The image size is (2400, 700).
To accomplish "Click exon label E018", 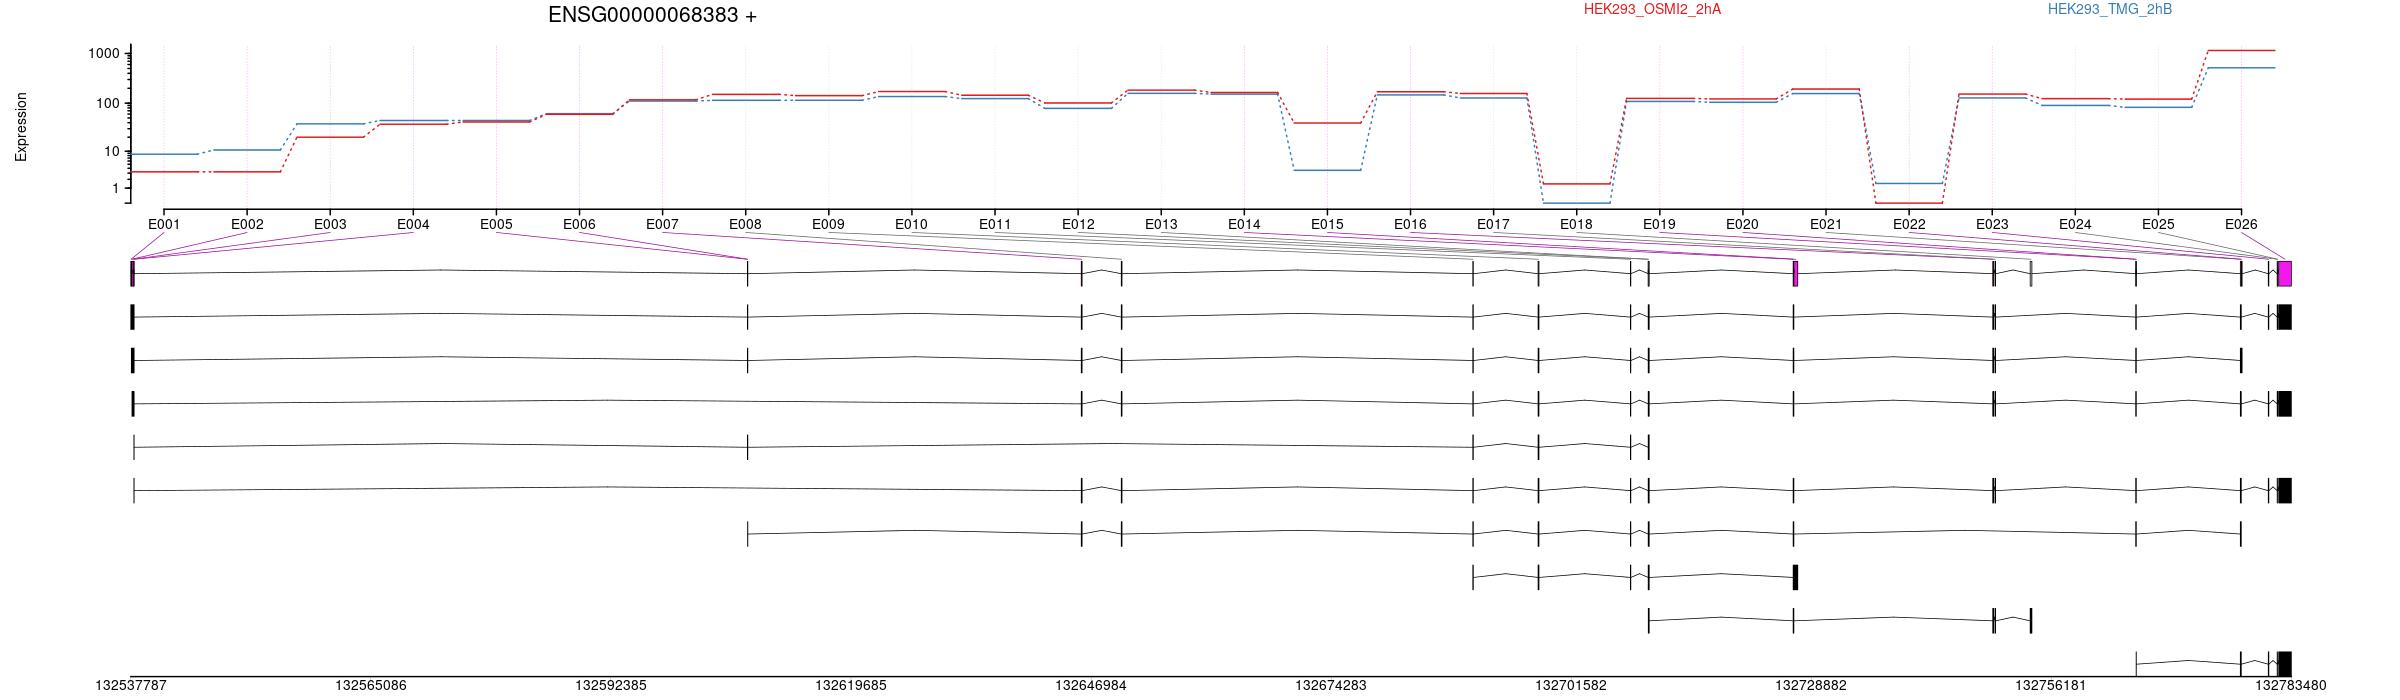I will 1576,224.
